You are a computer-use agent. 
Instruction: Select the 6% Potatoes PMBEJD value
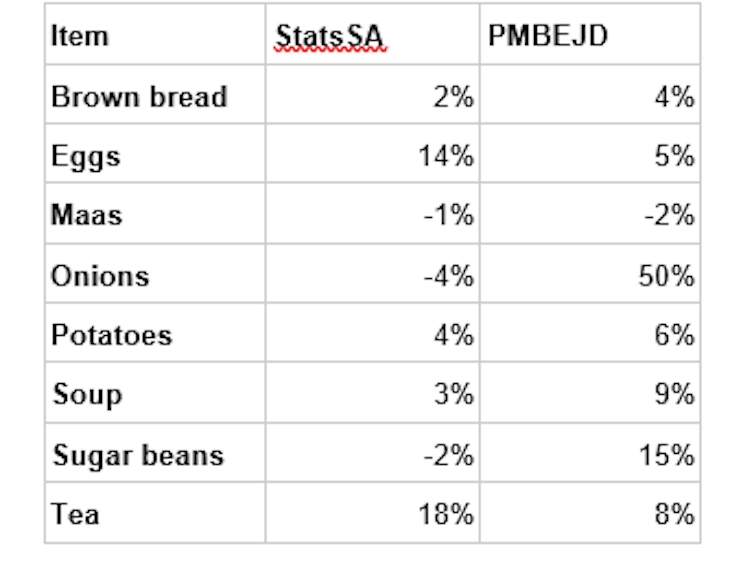[676, 335]
